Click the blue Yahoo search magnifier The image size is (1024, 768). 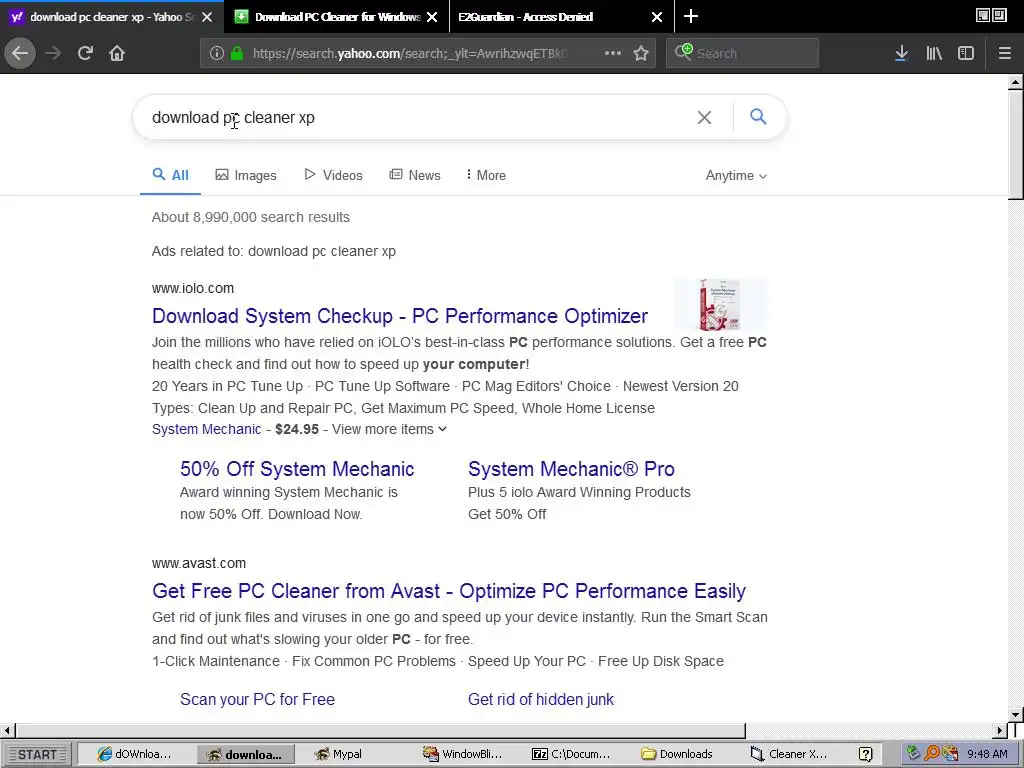point(758,117)
